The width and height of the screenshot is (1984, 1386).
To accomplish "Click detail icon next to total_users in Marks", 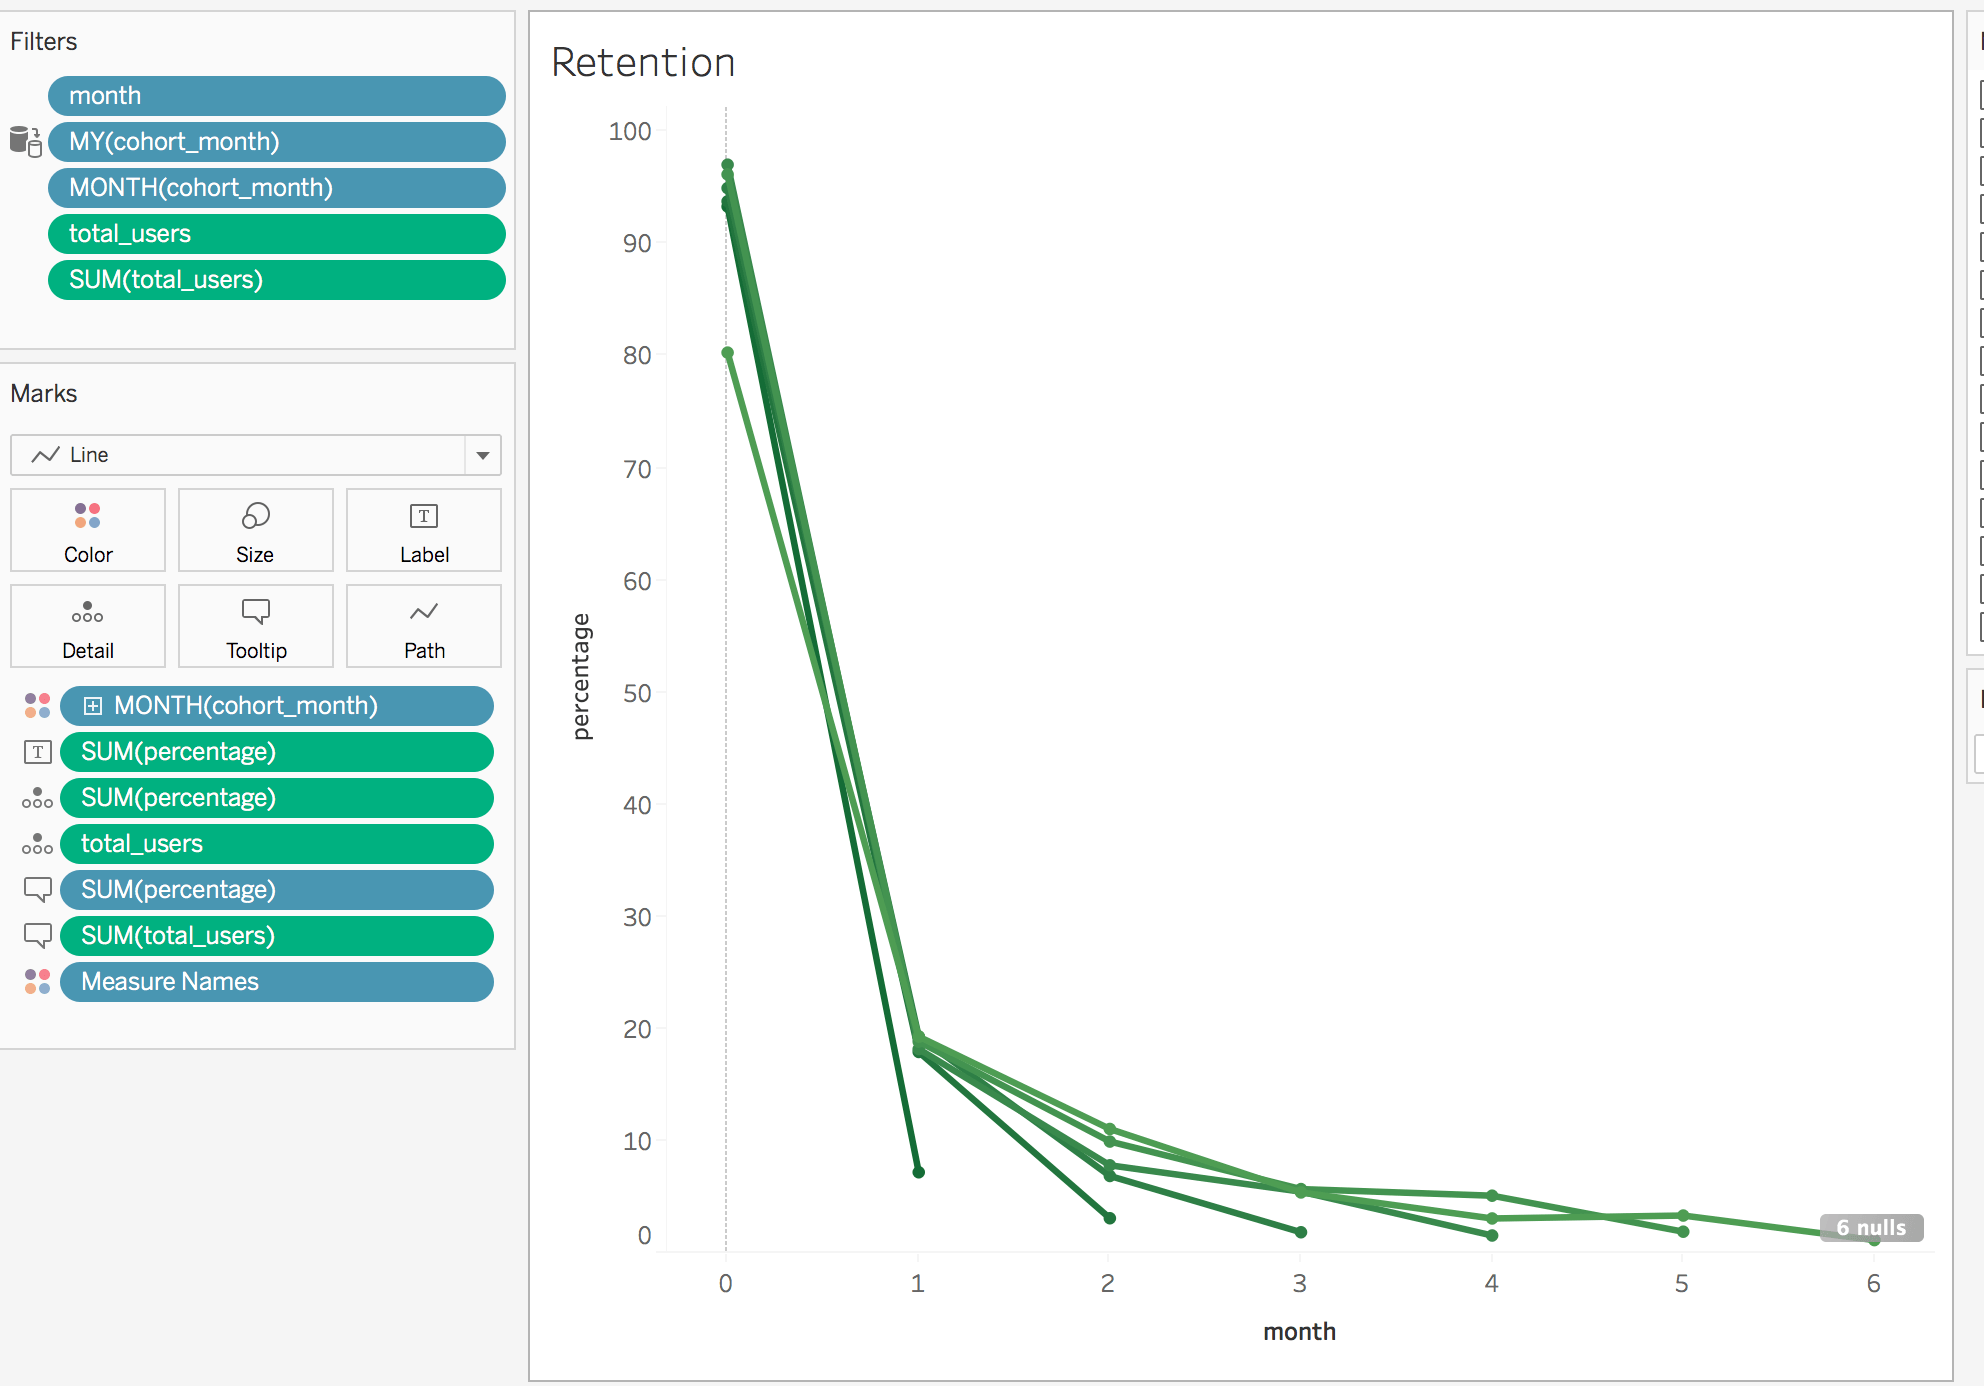I will coord(37,844).
